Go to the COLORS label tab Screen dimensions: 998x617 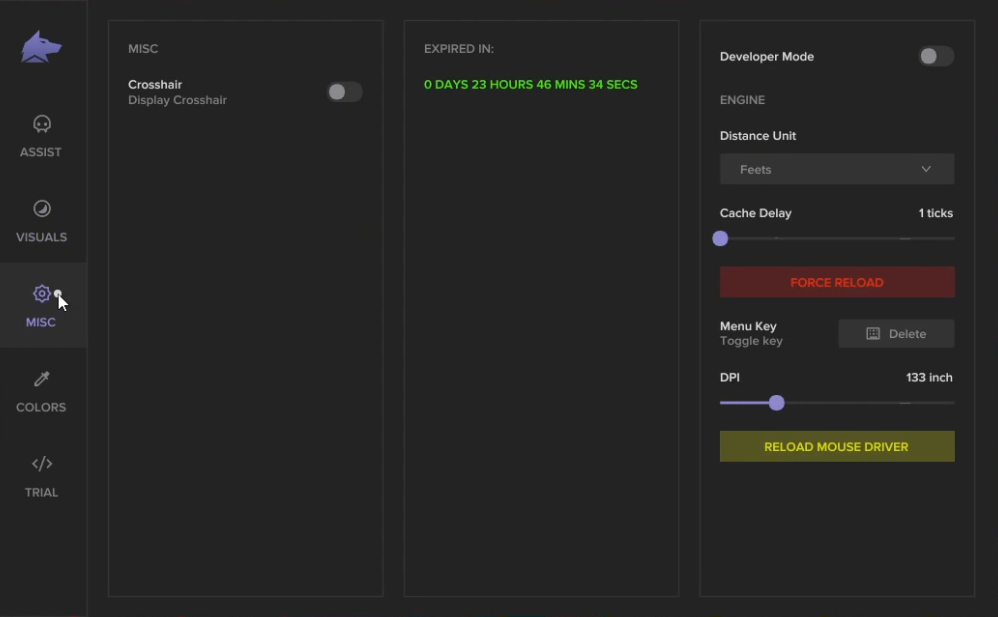[41, 408]
